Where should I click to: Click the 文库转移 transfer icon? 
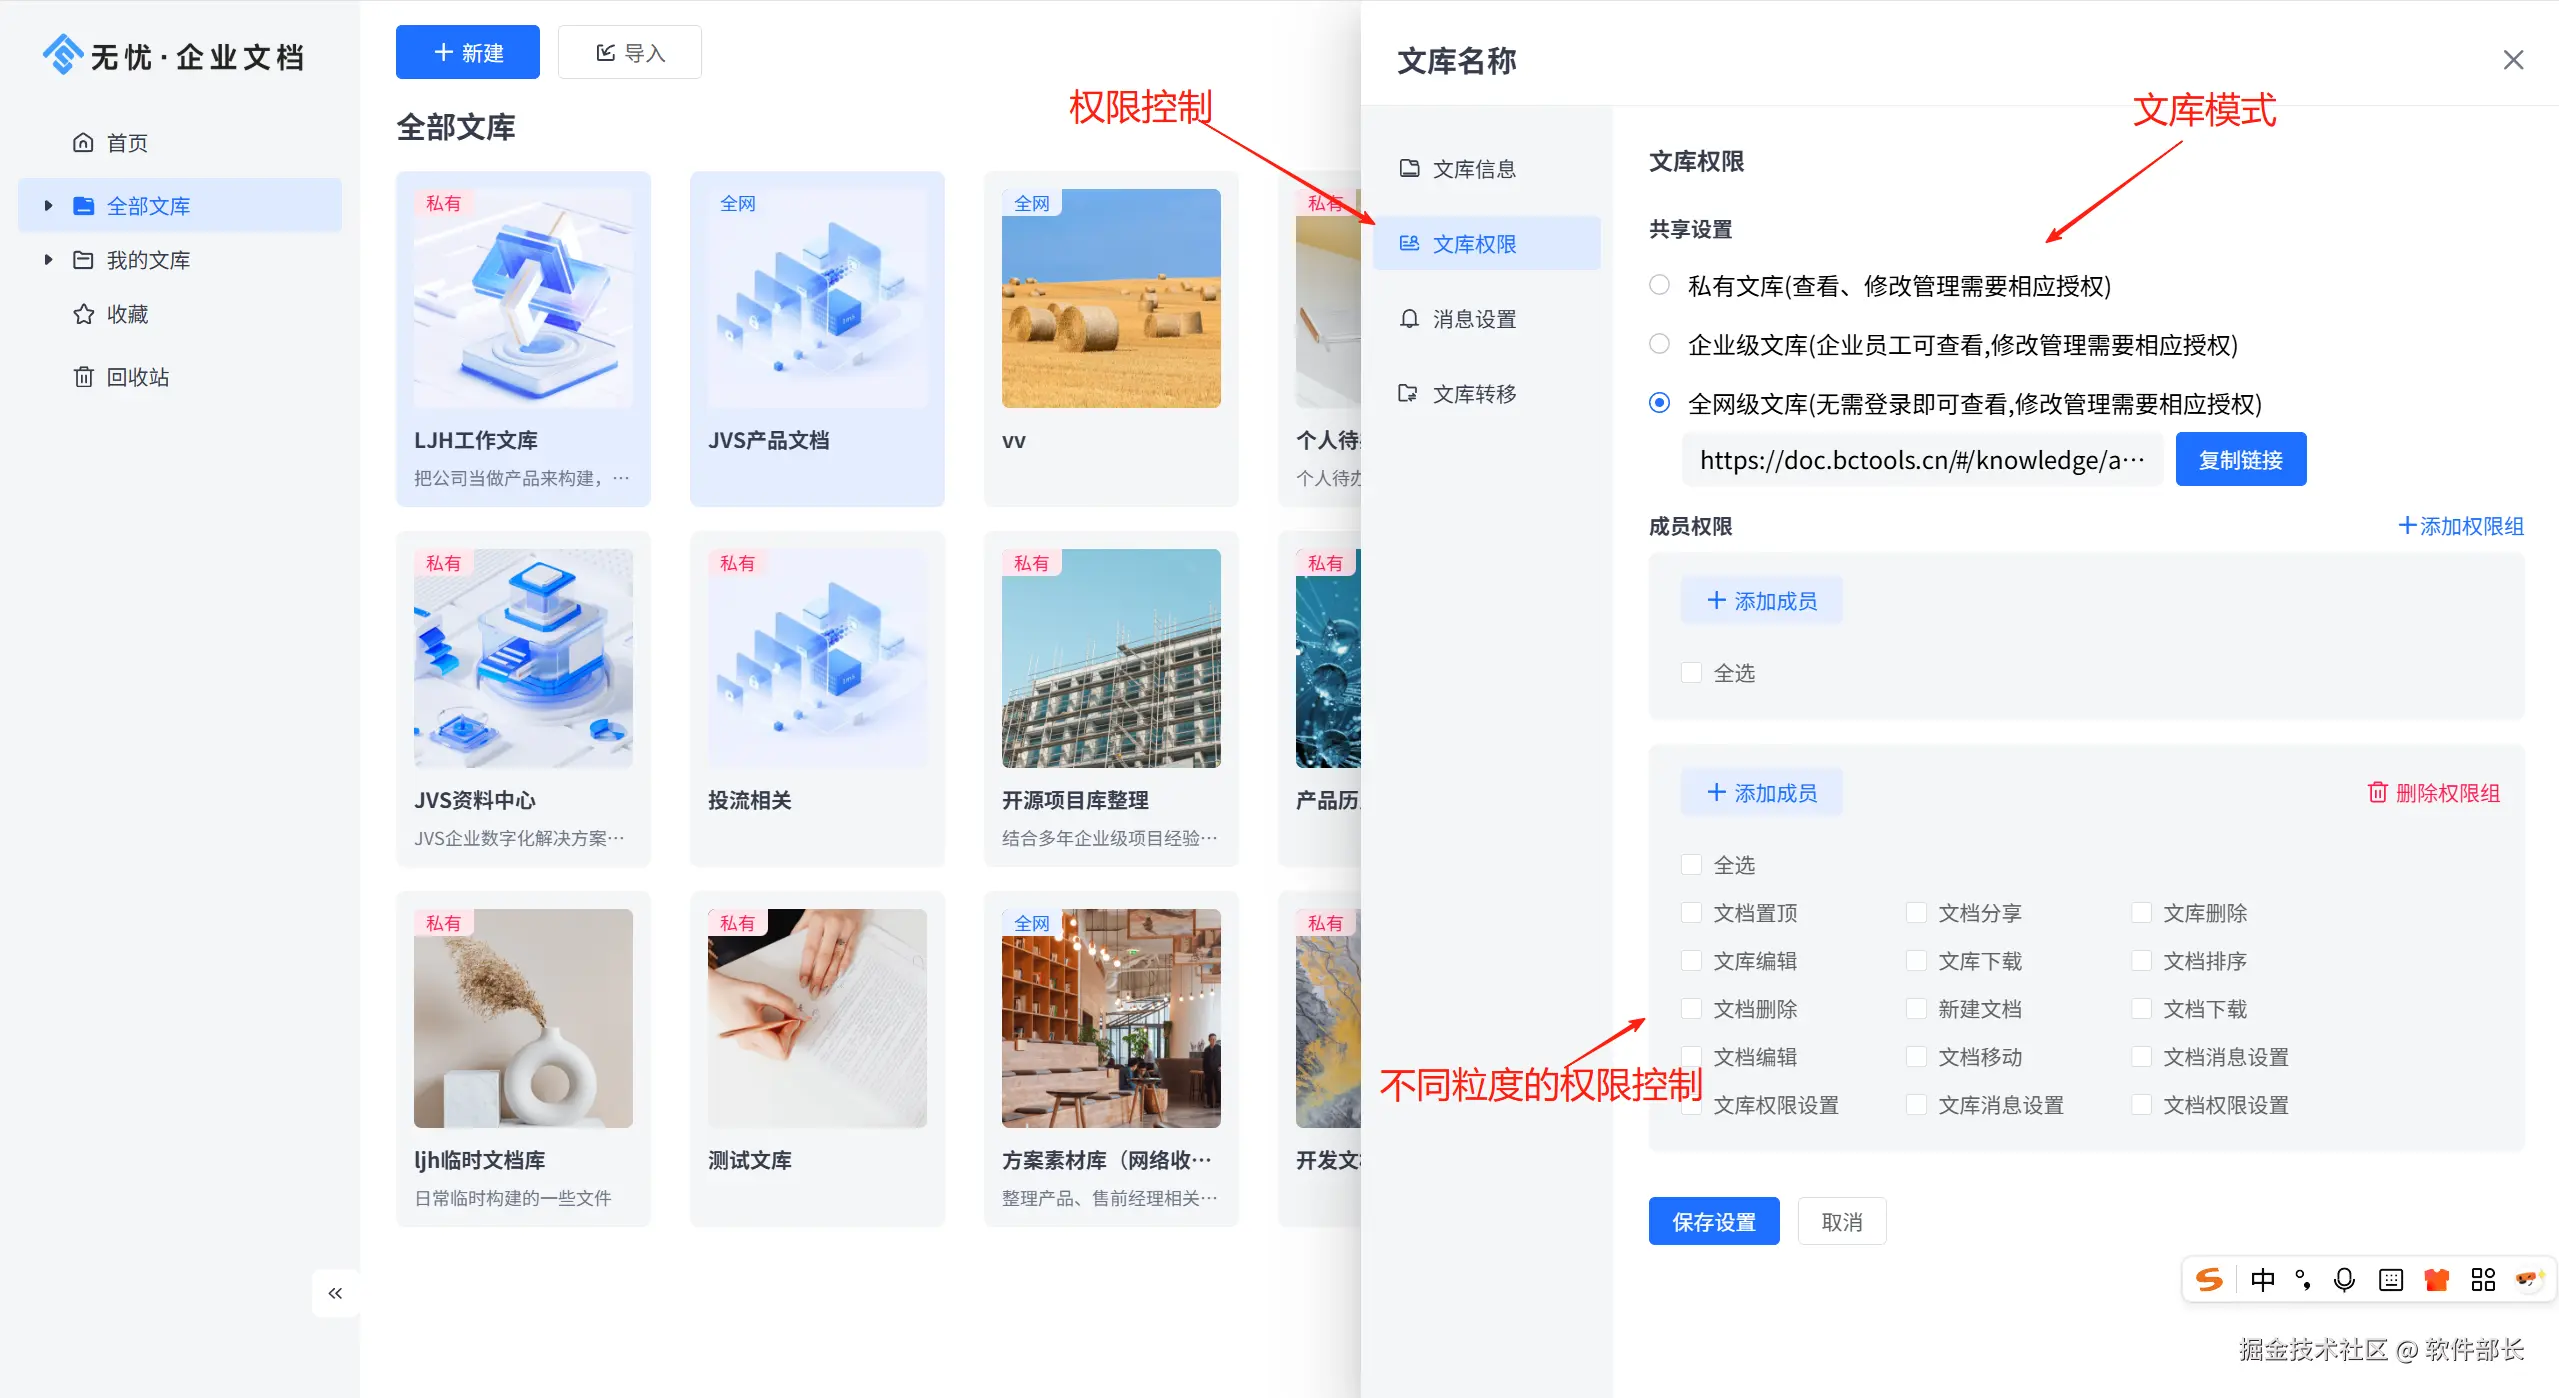pos(1409,393)
